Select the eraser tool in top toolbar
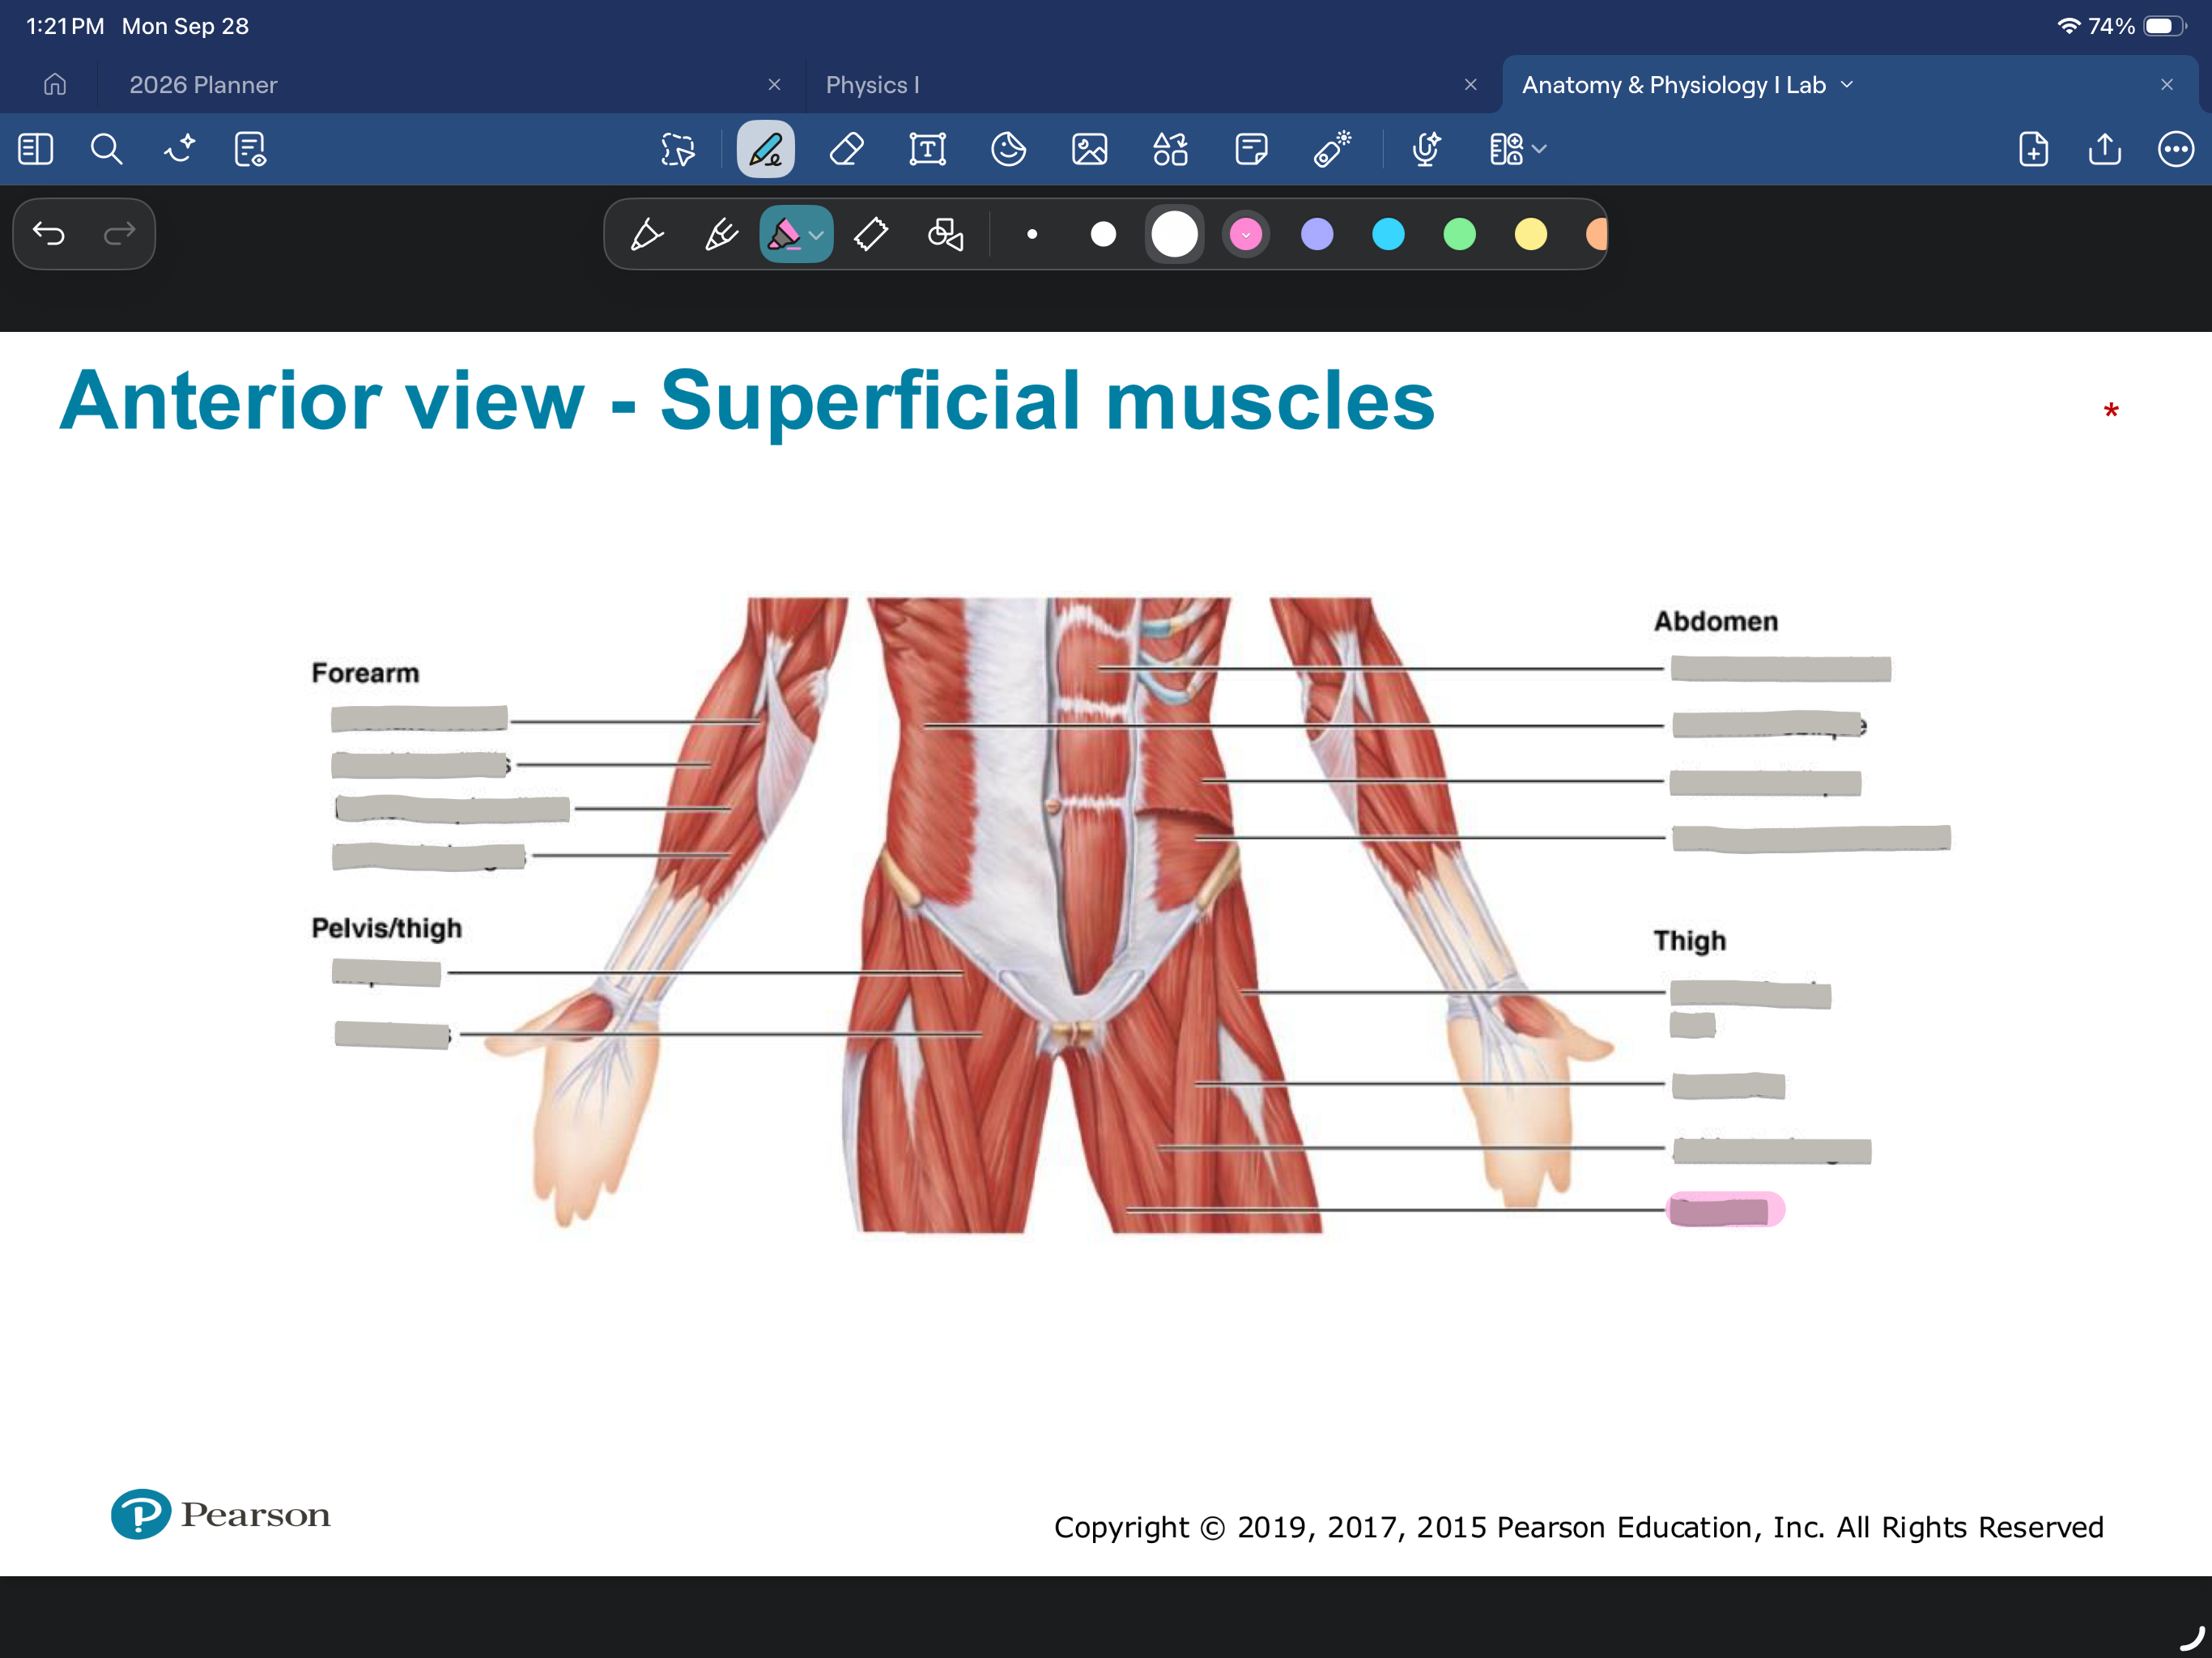The image size is (2212, 1658). pos(847,150)
